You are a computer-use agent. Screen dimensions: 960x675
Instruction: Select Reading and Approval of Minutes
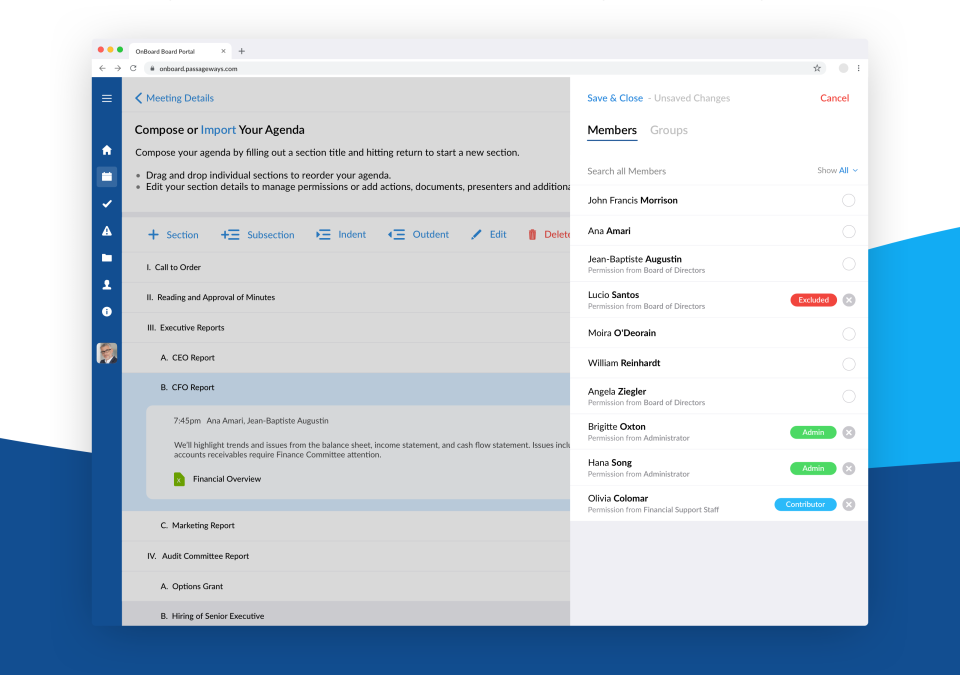[x=346, y=297]
